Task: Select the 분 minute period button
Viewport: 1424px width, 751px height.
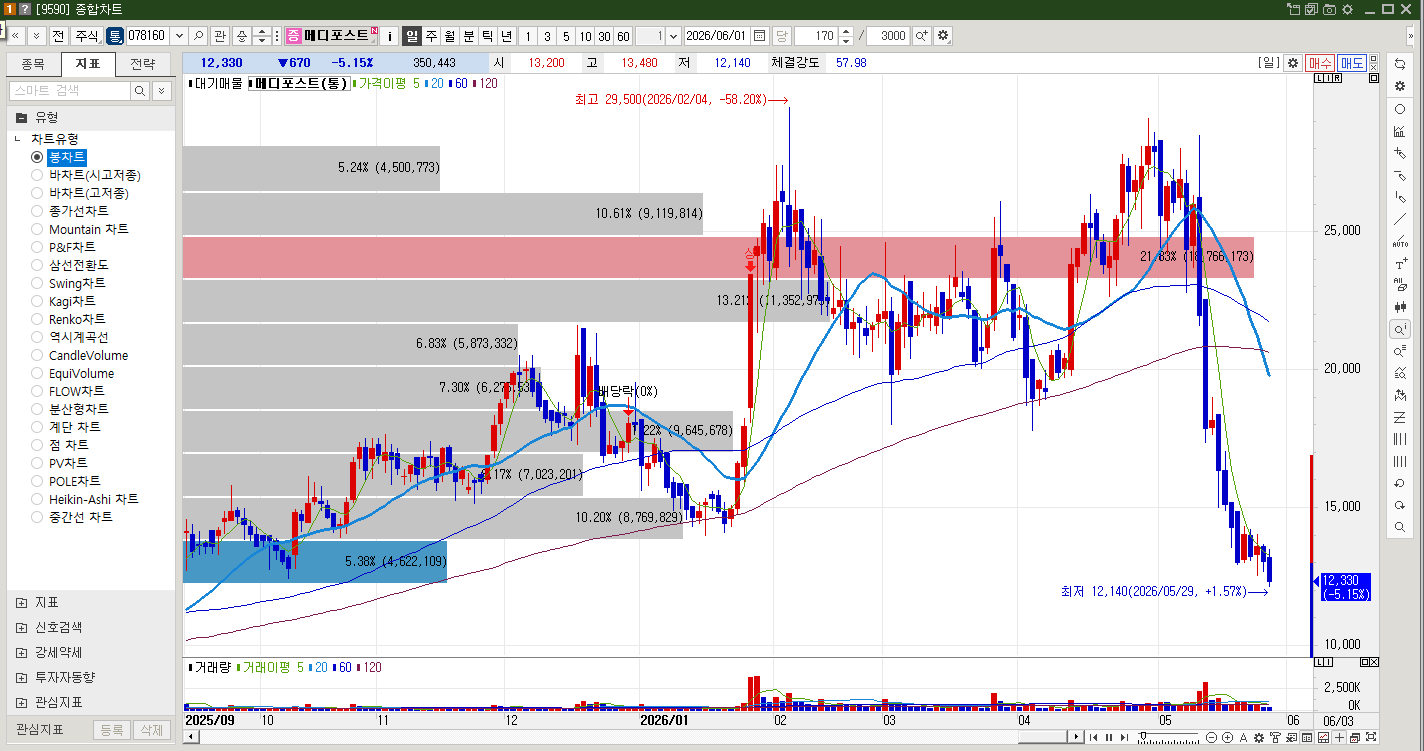Action: (469, 36)
